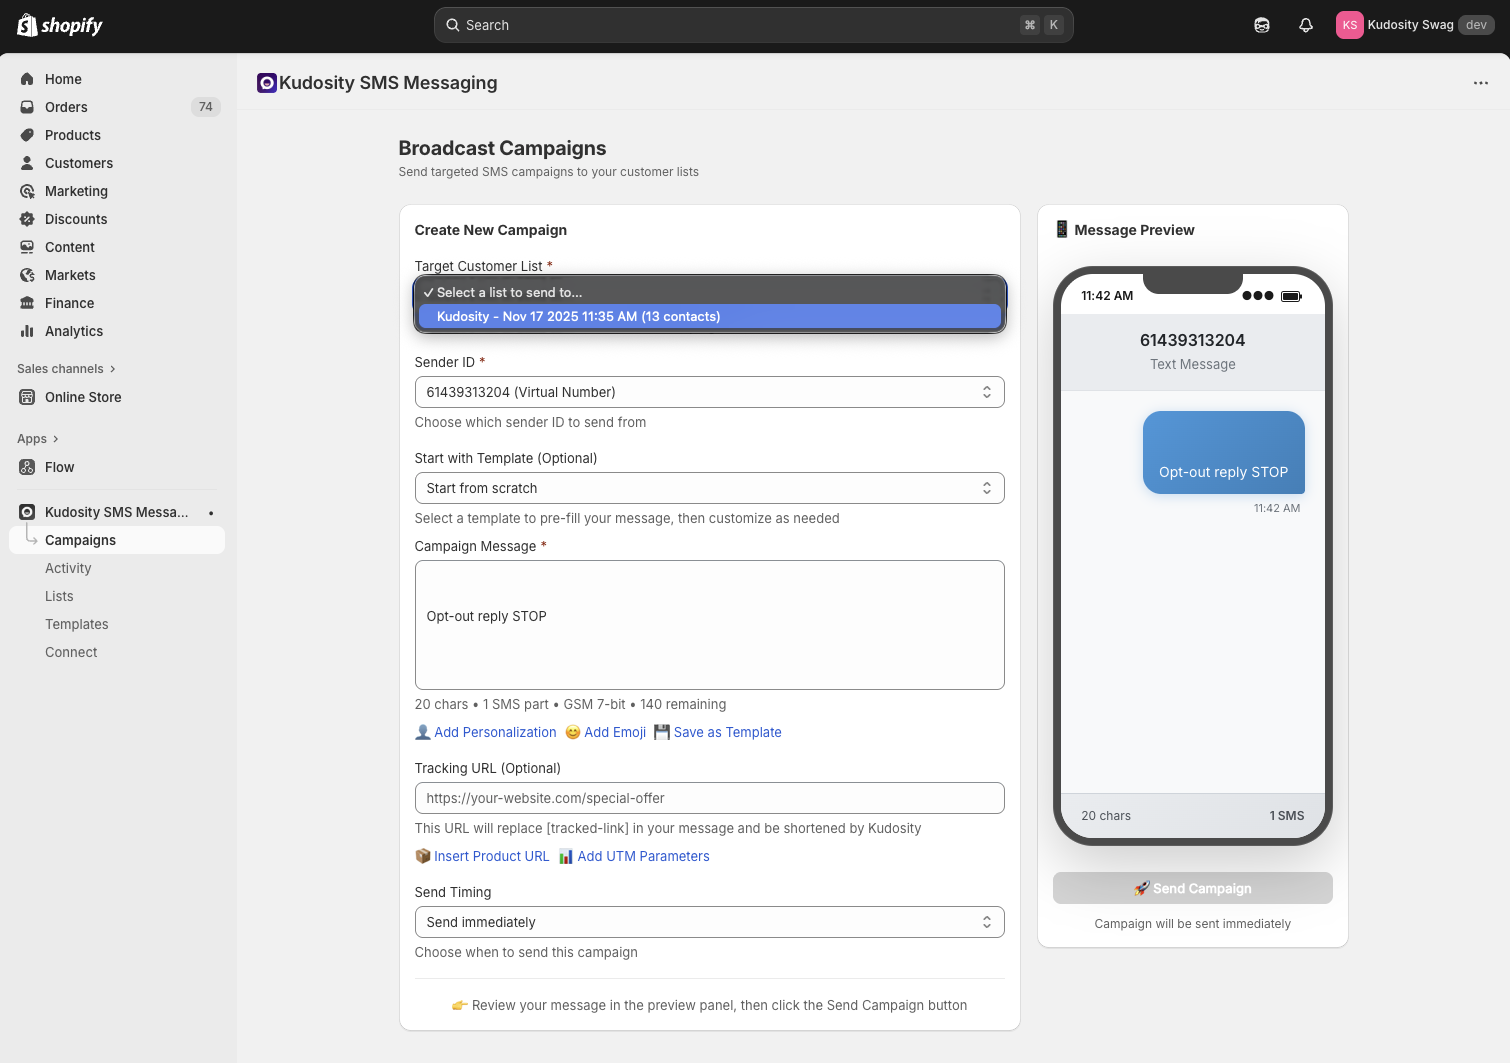Click the Kudosity SMS Messaging sidebar item
1510x1063 pixels.
coord(117,512)
